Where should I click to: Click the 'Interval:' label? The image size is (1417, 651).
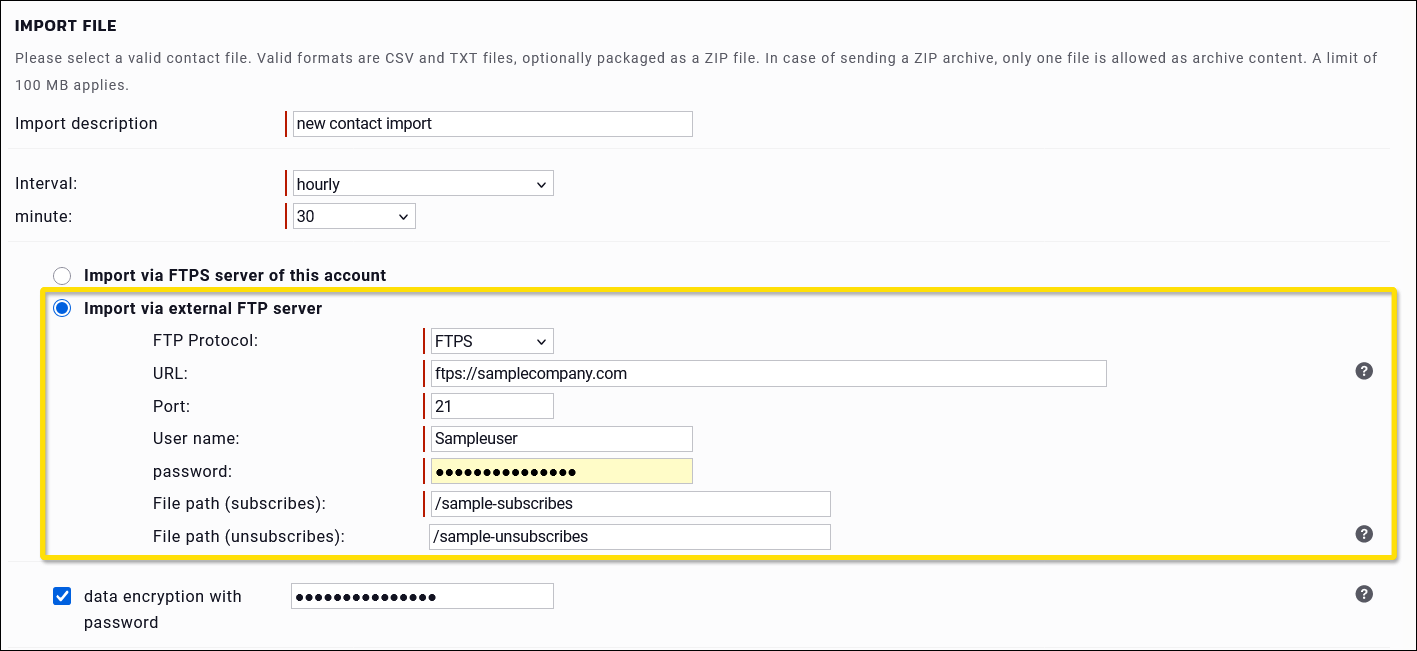point(46,184)
